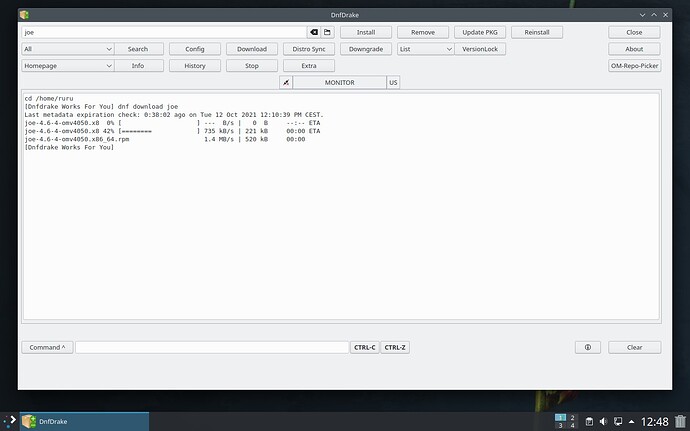Click the Stop button

252,66
